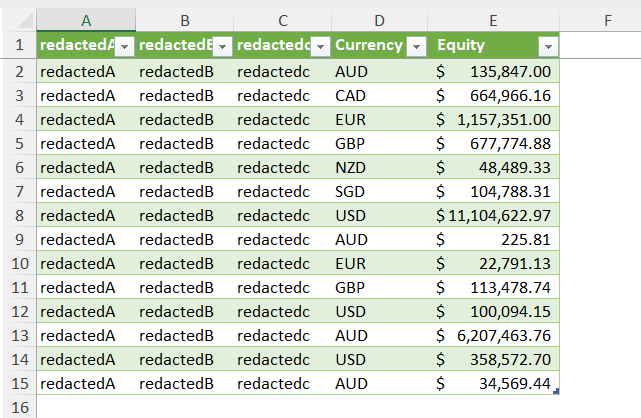Select row 8 header
This screenshot has width=641, height=418.
pyautogui.click(x=18, y=215)
